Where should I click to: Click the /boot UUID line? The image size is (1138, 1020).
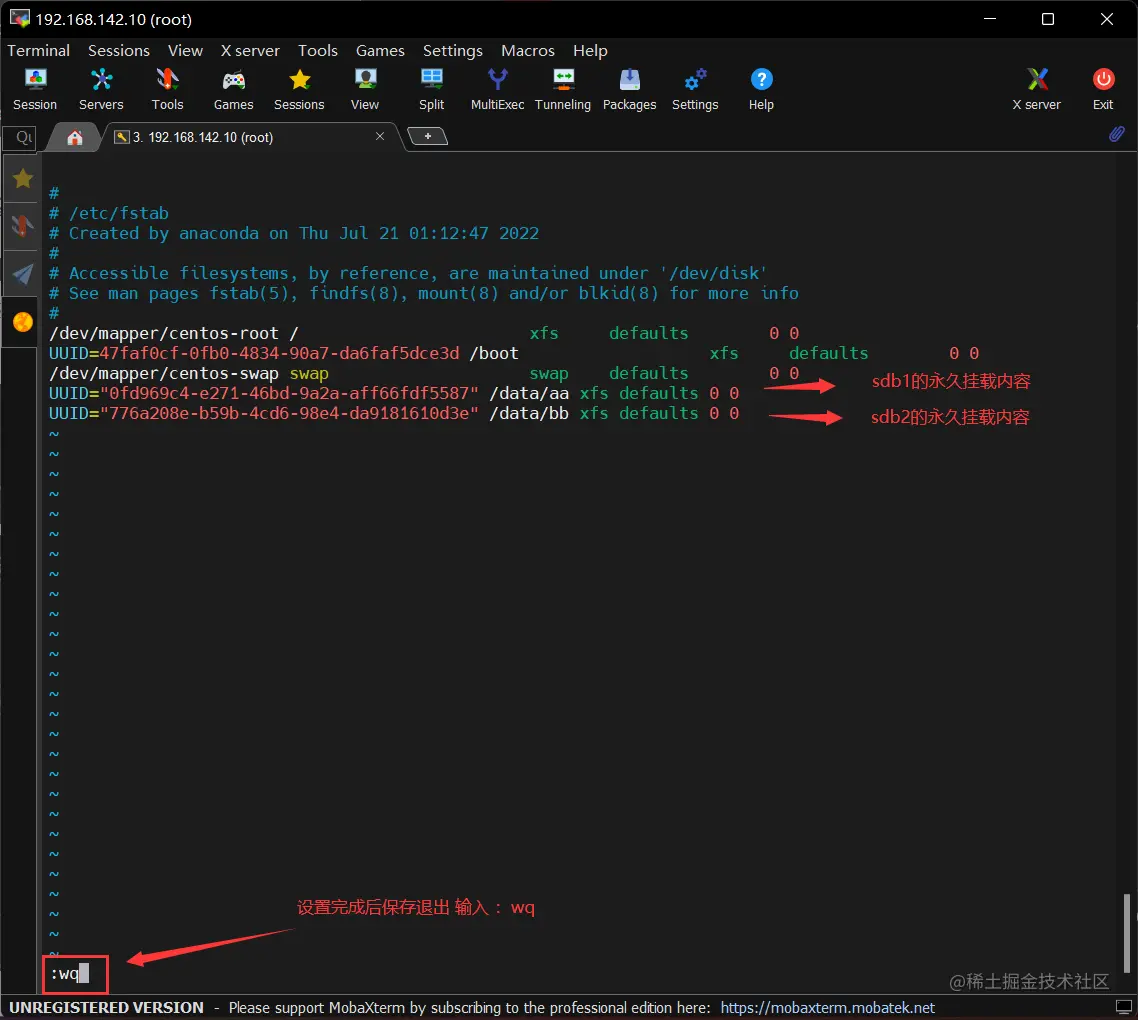coord(514,353)
